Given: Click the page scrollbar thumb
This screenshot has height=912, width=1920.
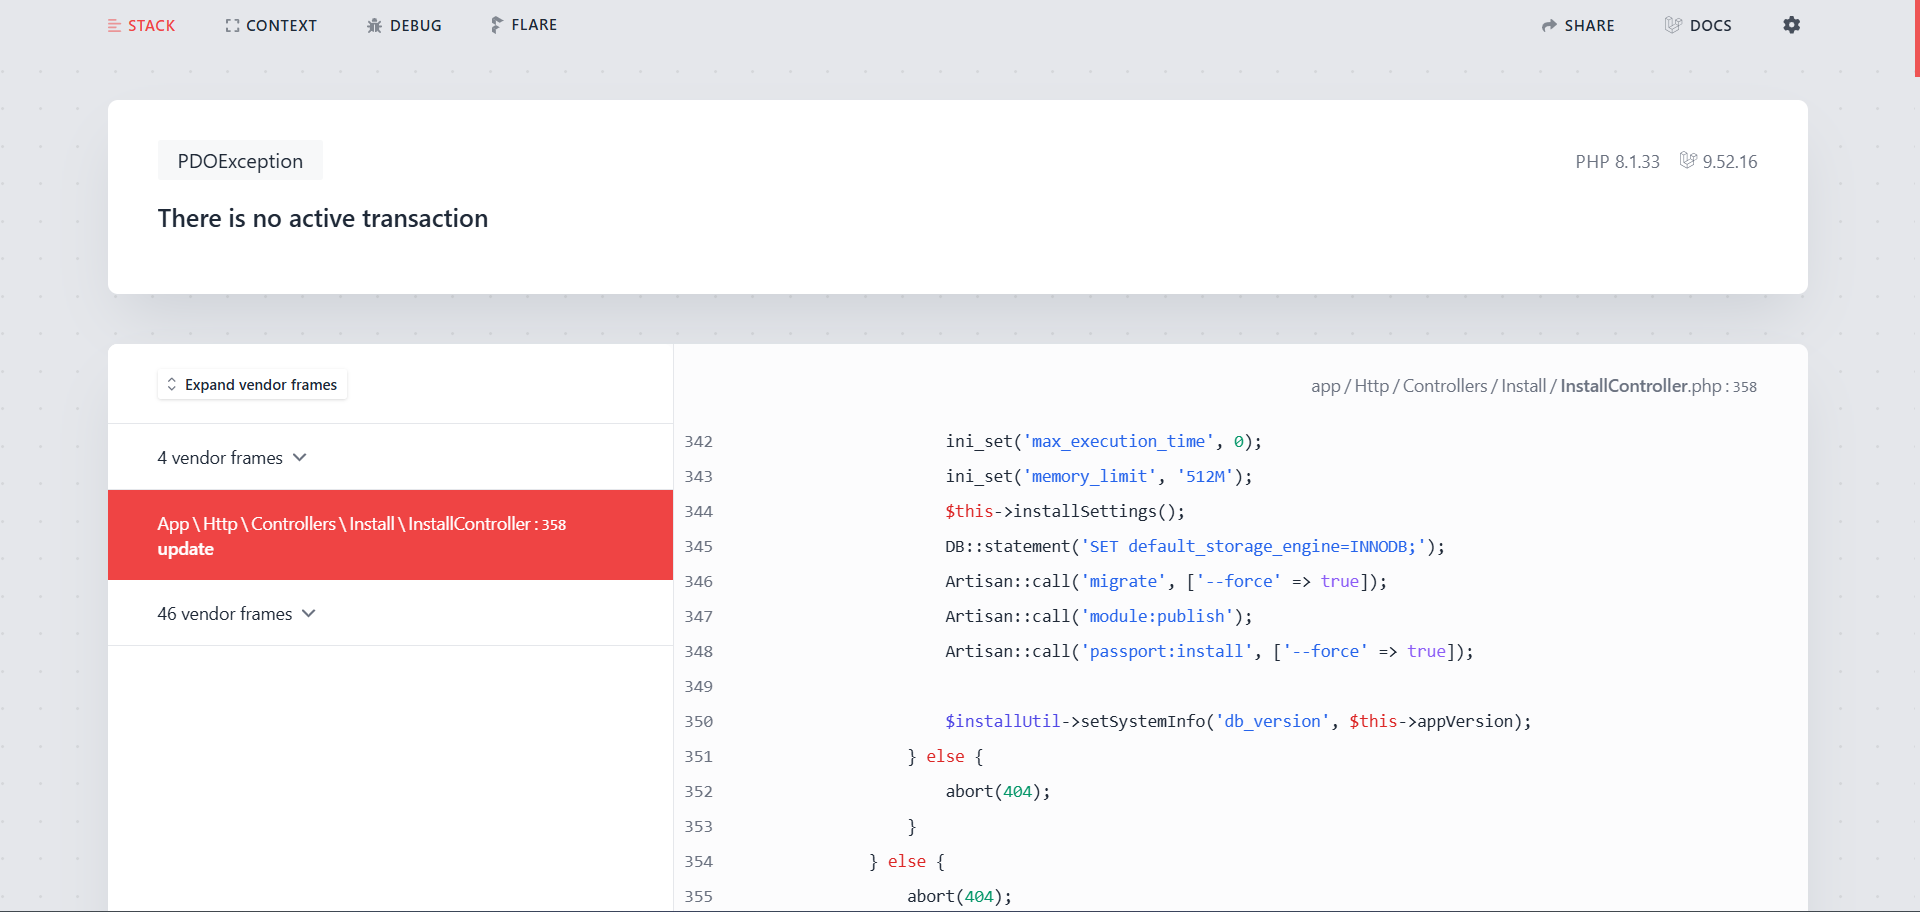Looking at the screenshot, I should click(1916, 38).
